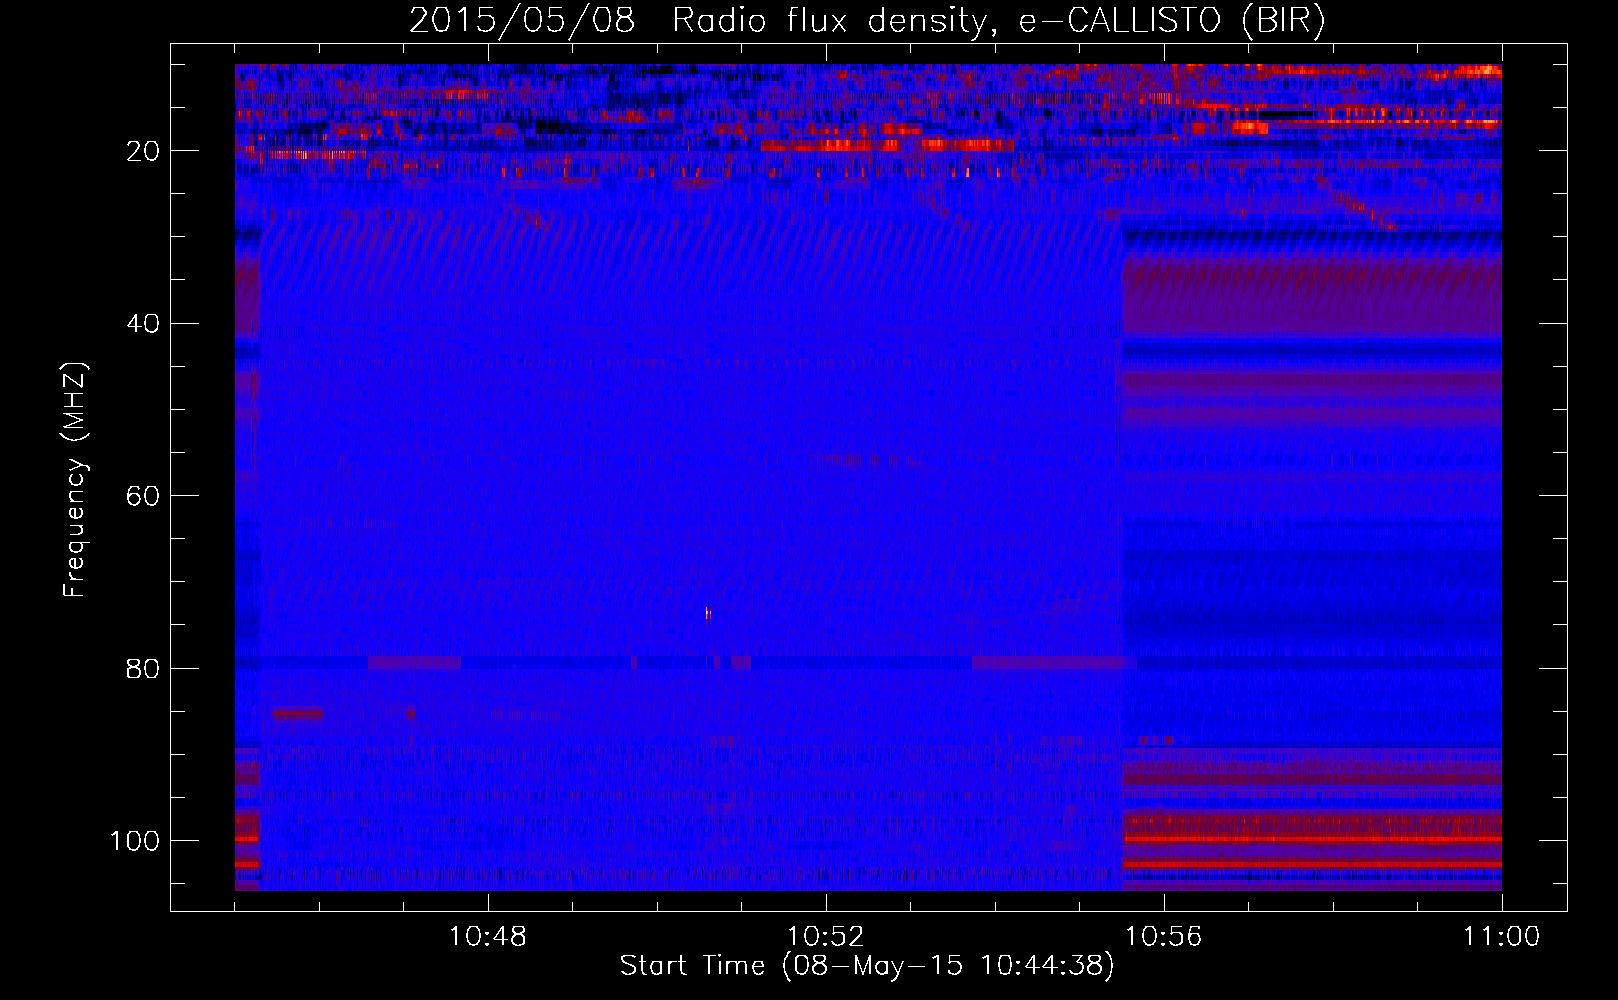
Task: Click the 10:48 time tick label
Action: [x=488, y=937]
